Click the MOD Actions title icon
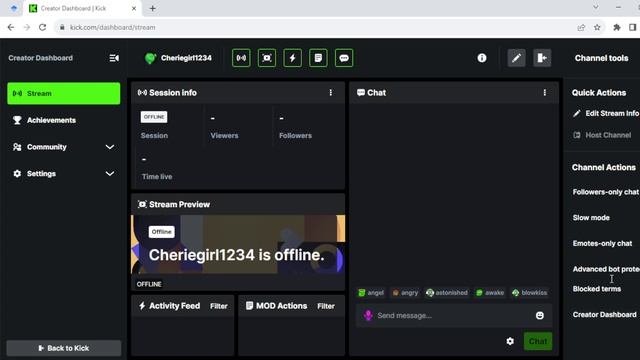The image size is (640, 360). pos(249,306)
